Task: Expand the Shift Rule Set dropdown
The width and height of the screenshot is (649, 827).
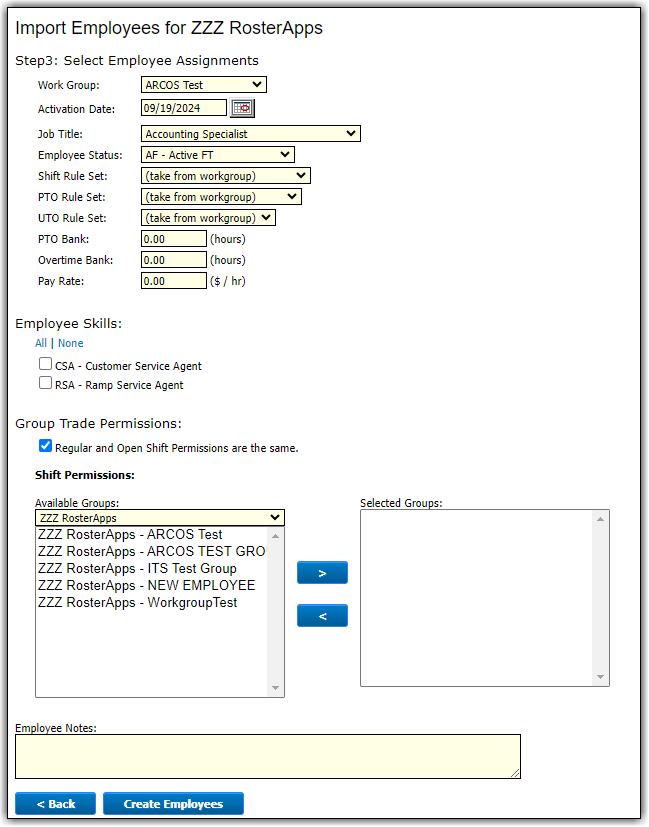Action: tap(225, 176)
